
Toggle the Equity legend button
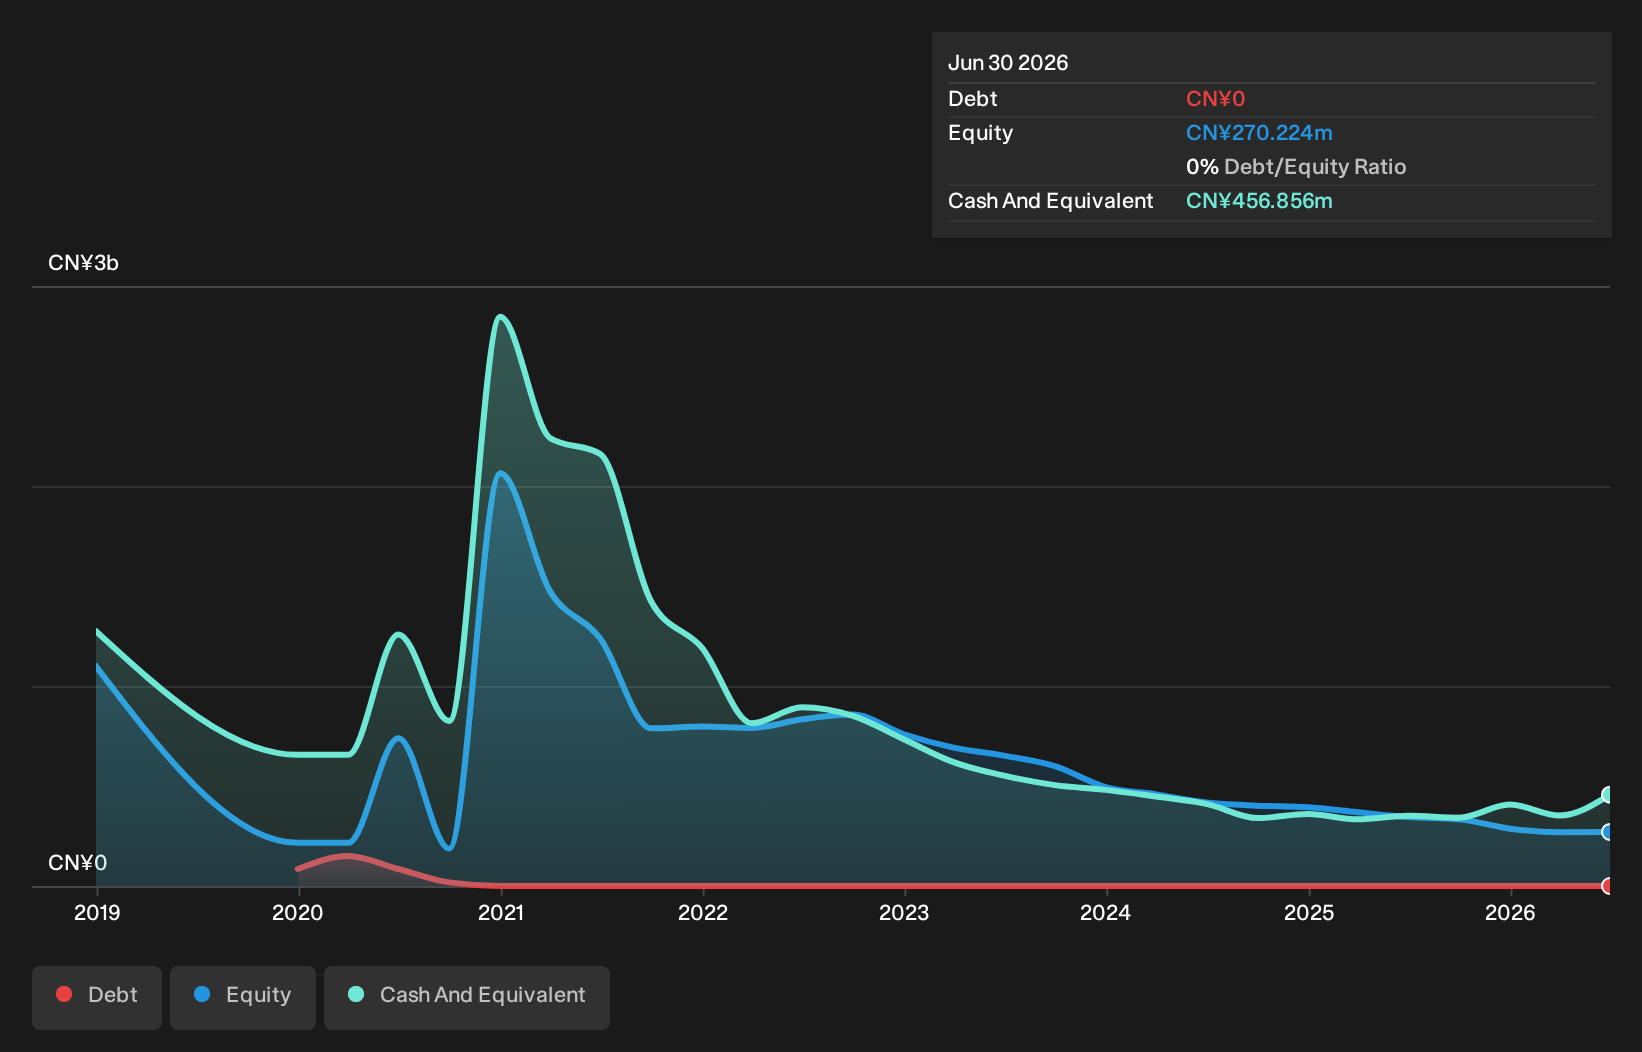pos(243,997)
